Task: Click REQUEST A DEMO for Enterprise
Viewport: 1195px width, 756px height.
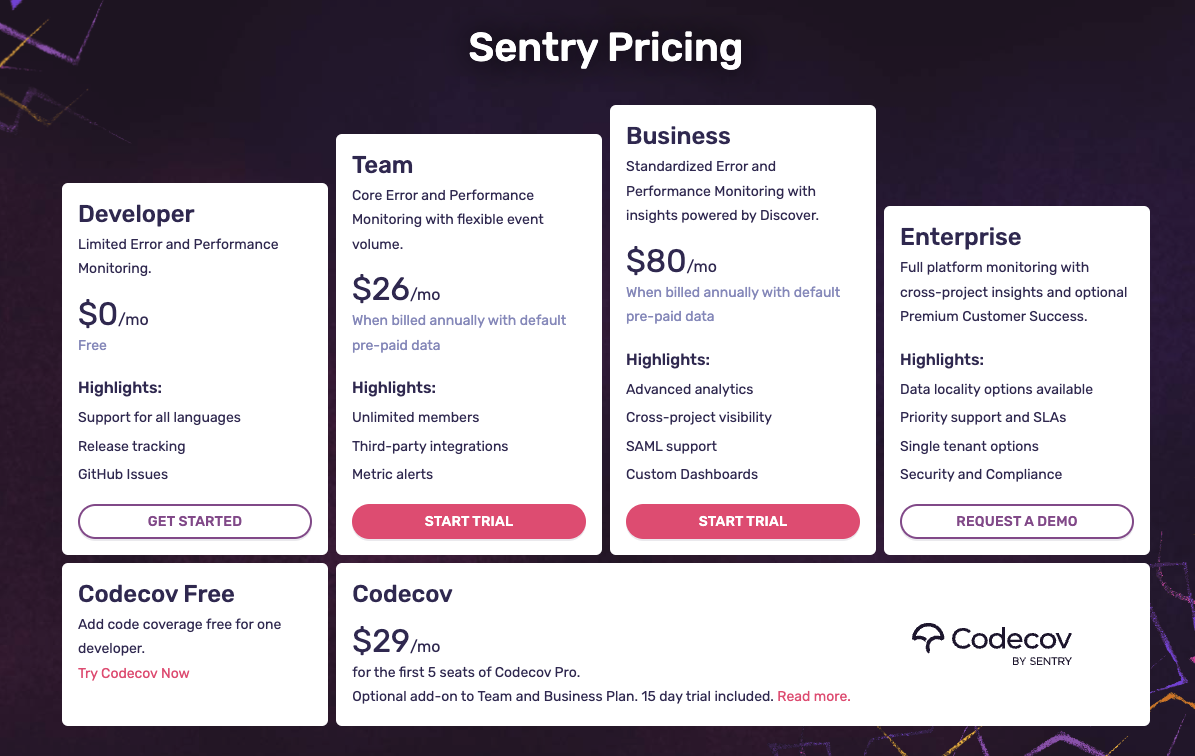Action: point(1016,521)
